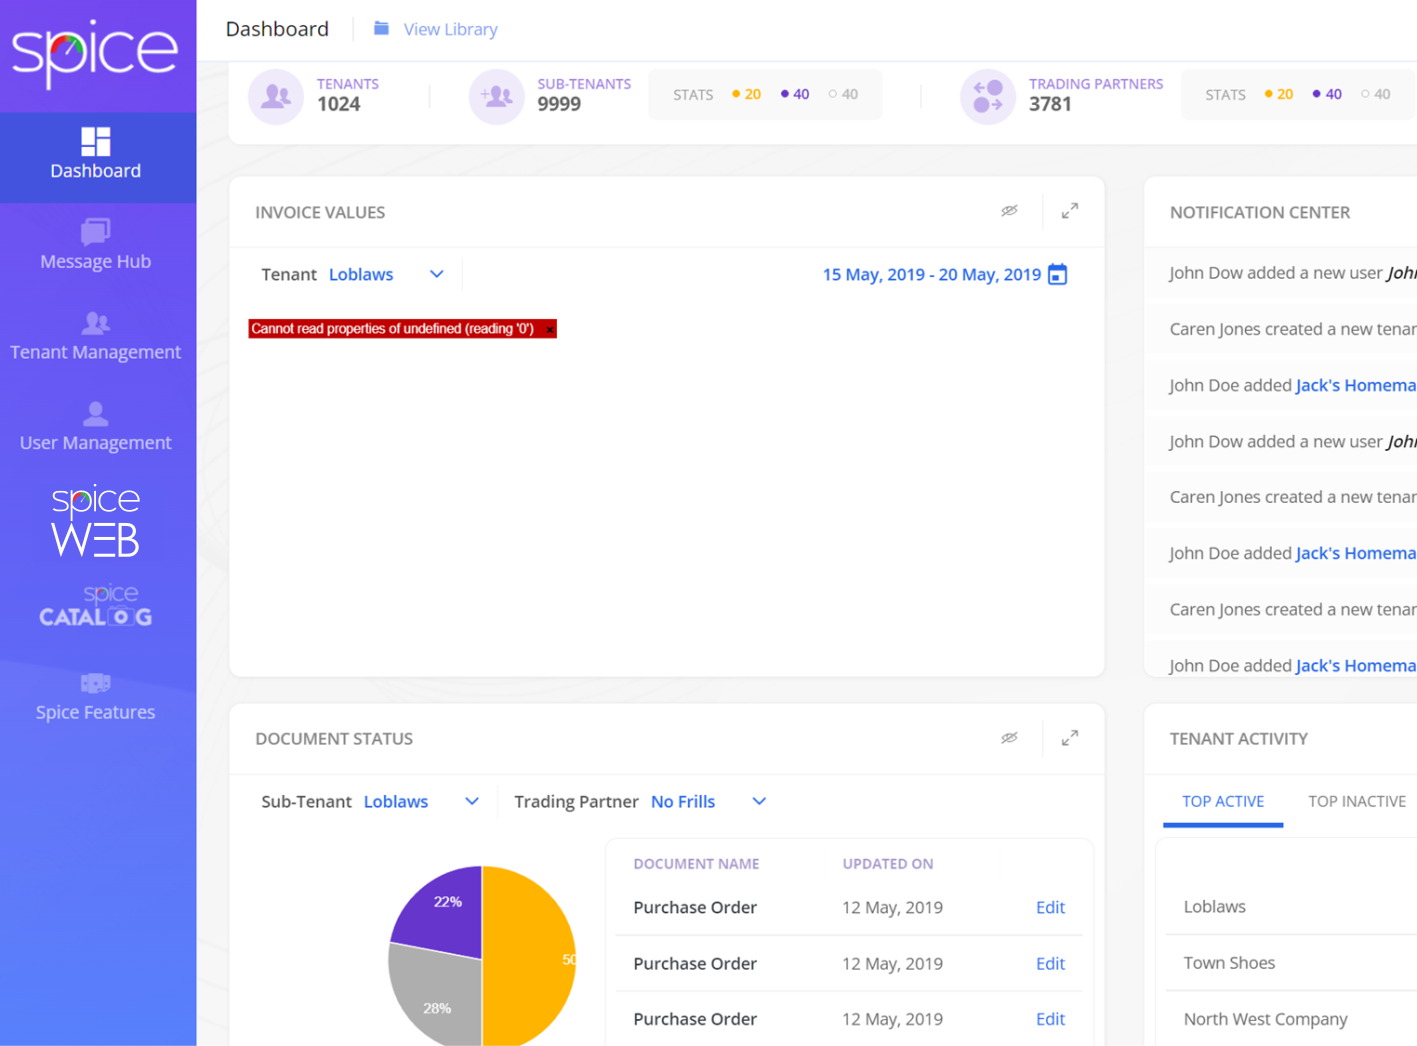Open Trading Partner No Frills dropdown
Screen dimensions: 1417x1046
pos(758,802)
